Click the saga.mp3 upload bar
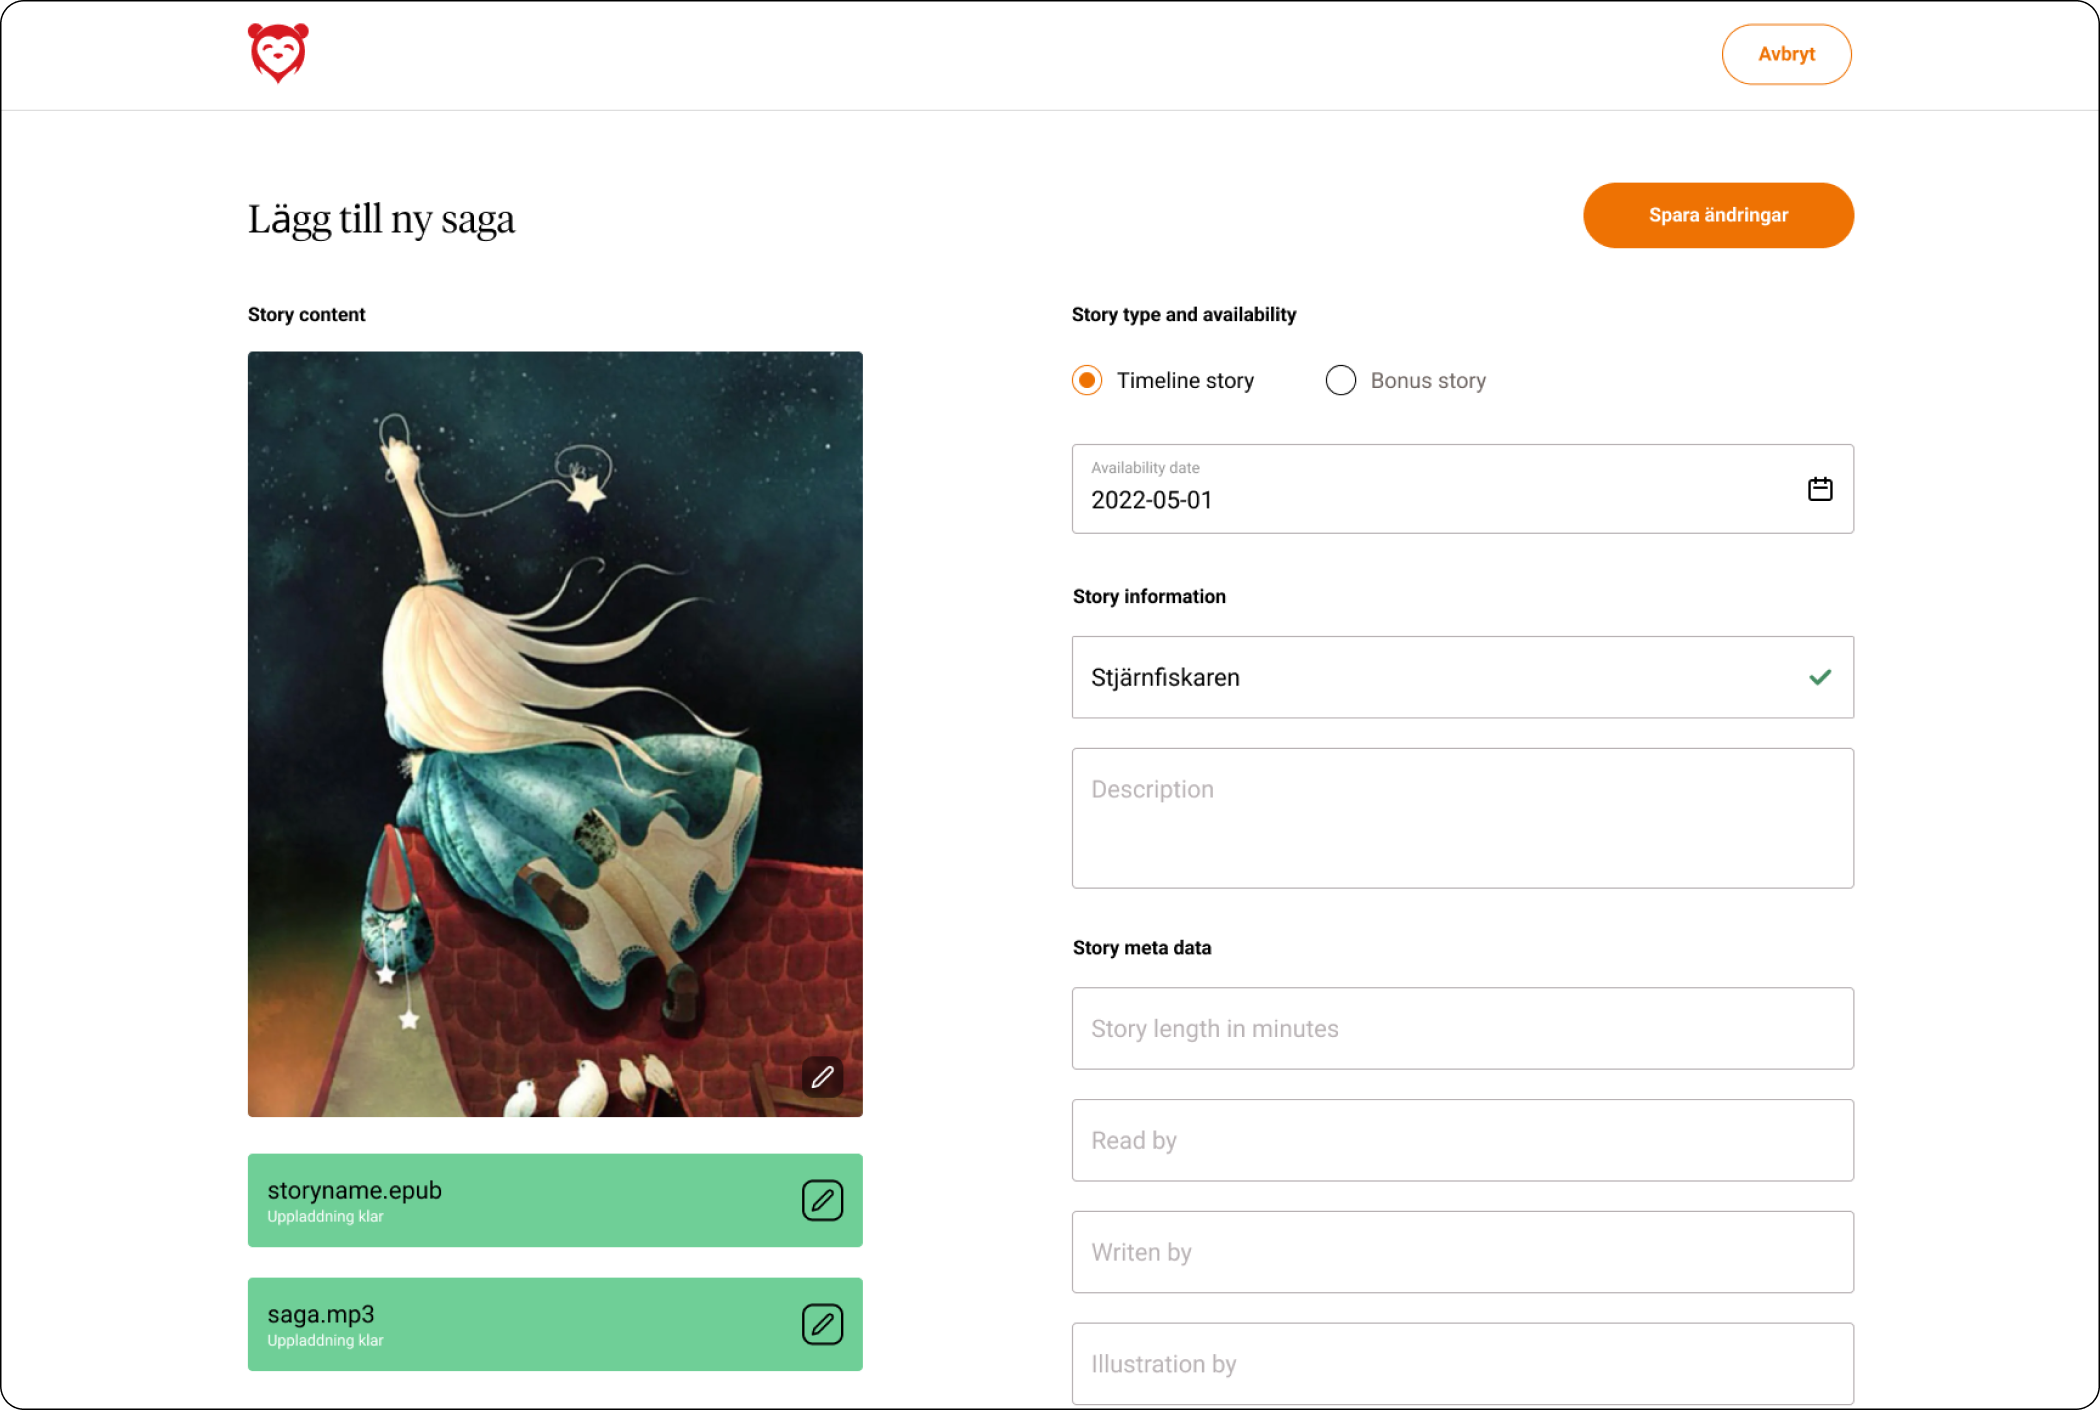Viewport: 2100px width, 1410px height. pos(555,1324)
